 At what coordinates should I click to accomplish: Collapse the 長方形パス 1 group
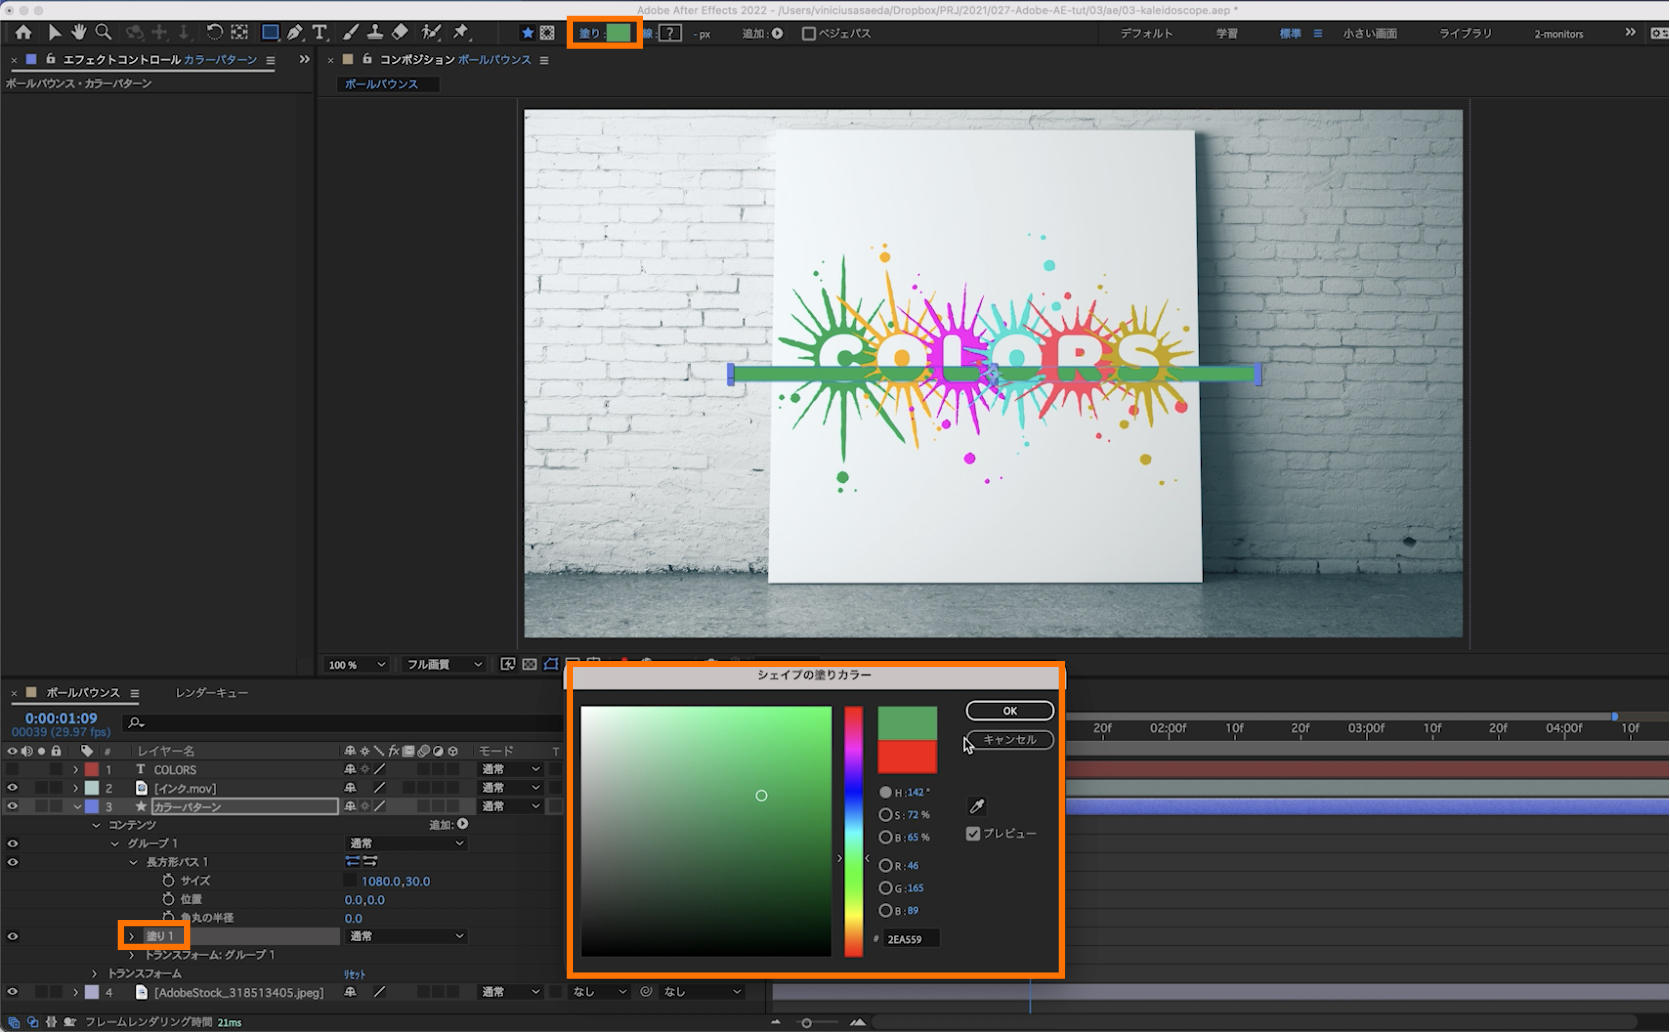tap(133, 862)
